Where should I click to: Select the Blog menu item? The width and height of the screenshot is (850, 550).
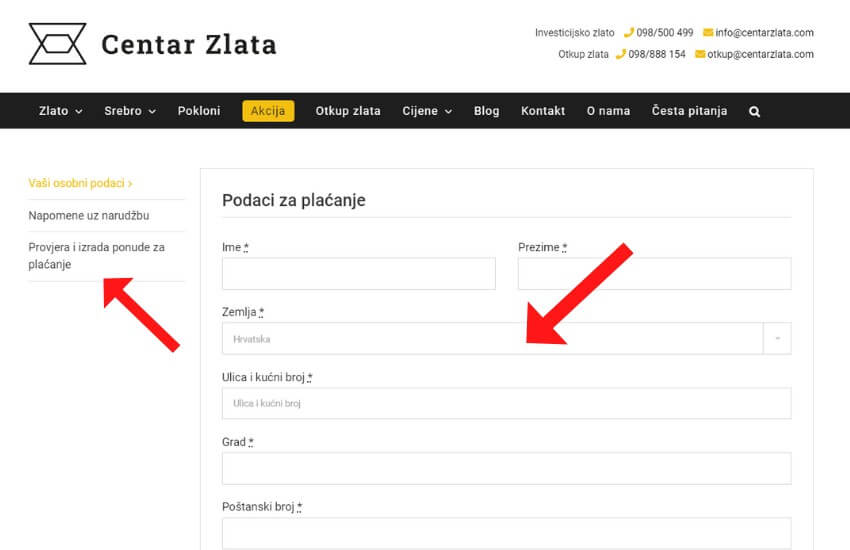[x=486, y=111]
